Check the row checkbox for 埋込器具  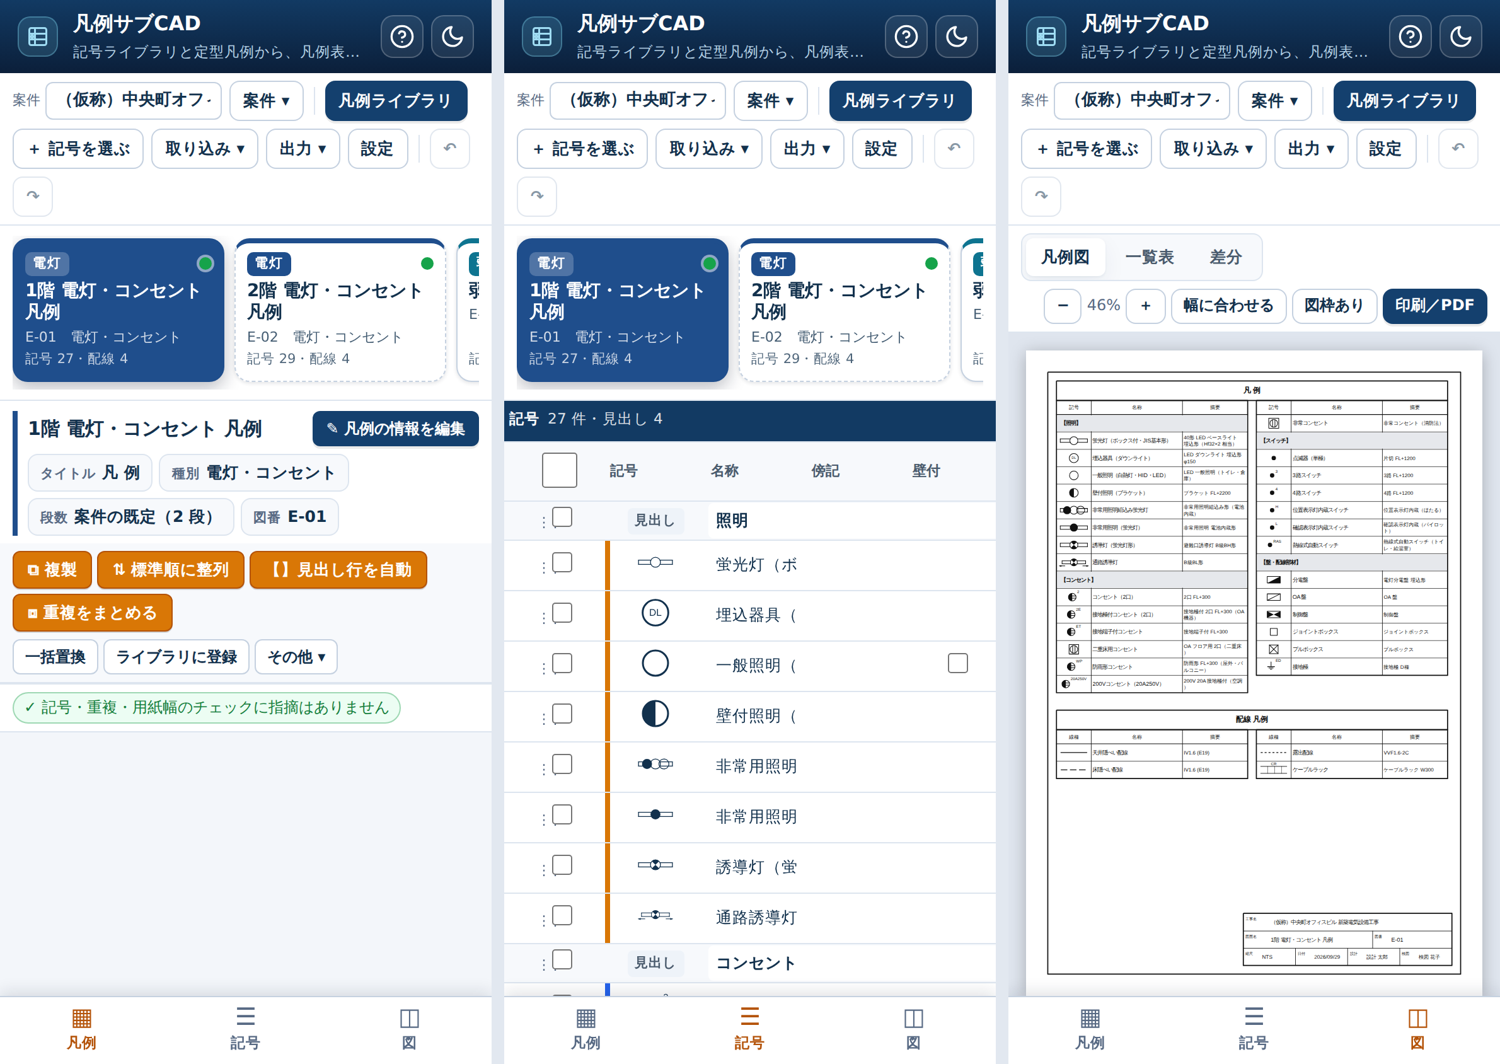563,613
